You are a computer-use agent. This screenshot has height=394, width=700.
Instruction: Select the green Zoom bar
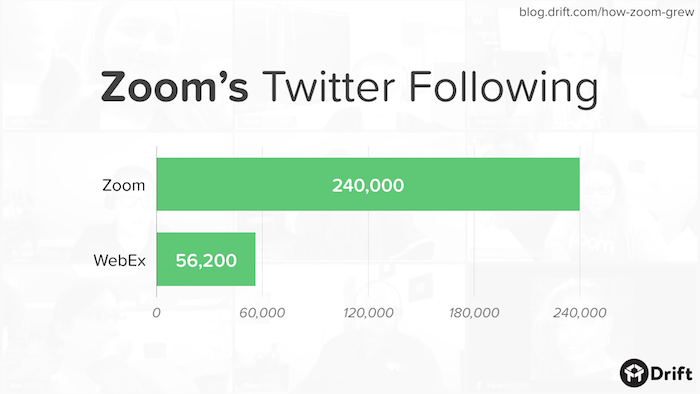[x=368, y=184]
